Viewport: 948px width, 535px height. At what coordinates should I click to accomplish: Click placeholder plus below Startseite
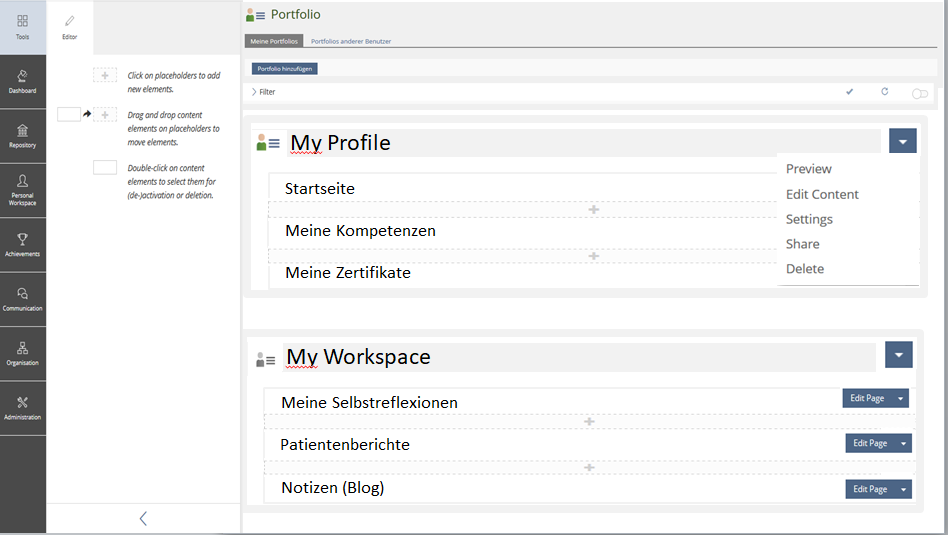coord(593,210)
